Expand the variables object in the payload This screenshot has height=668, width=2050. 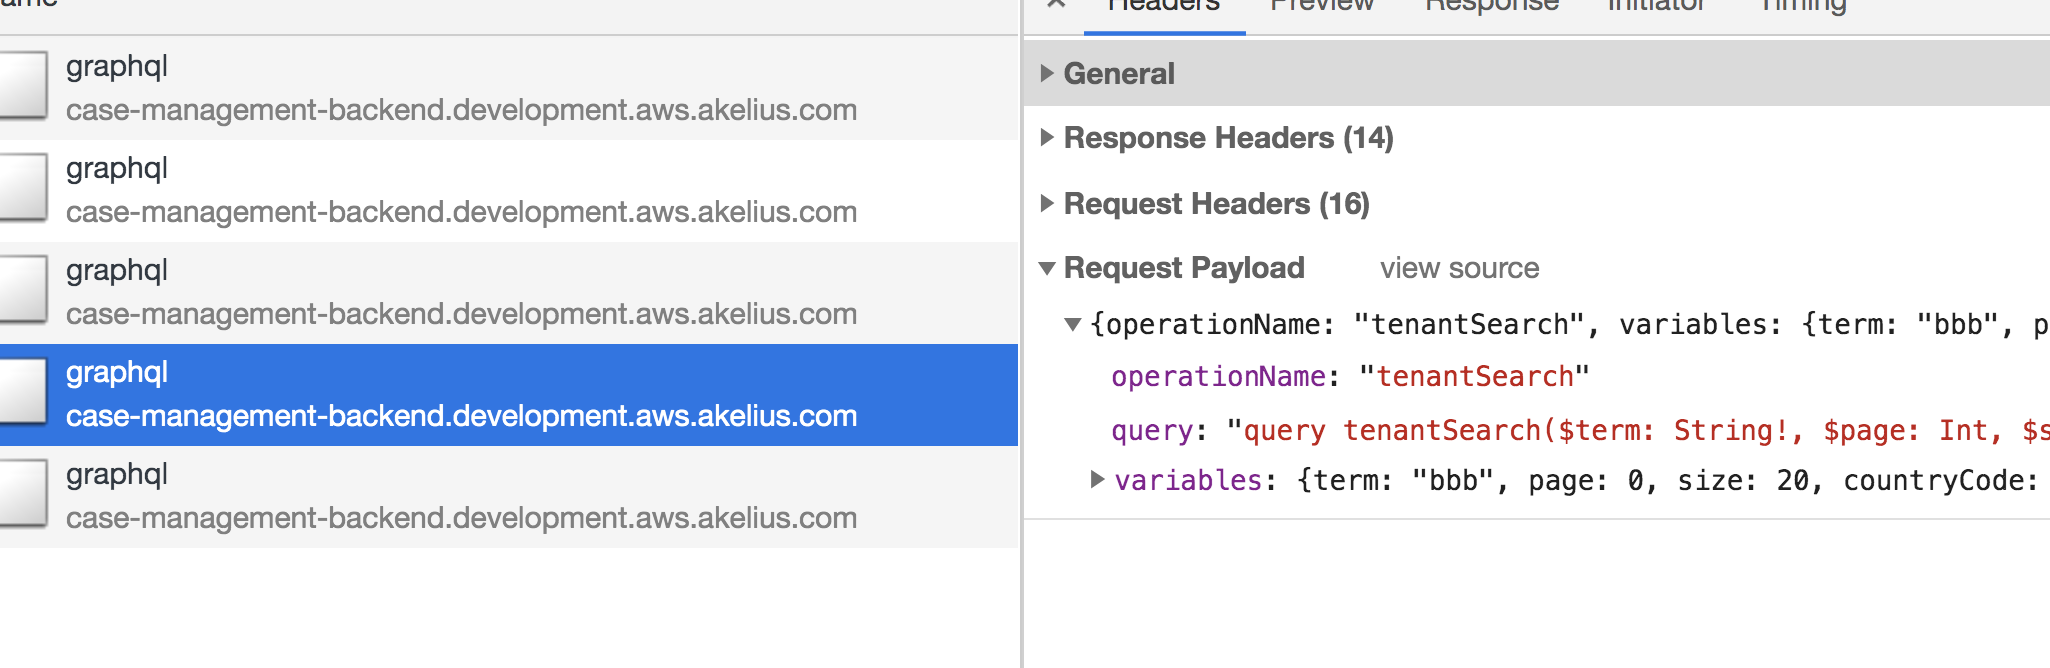tap(1096, 480)
